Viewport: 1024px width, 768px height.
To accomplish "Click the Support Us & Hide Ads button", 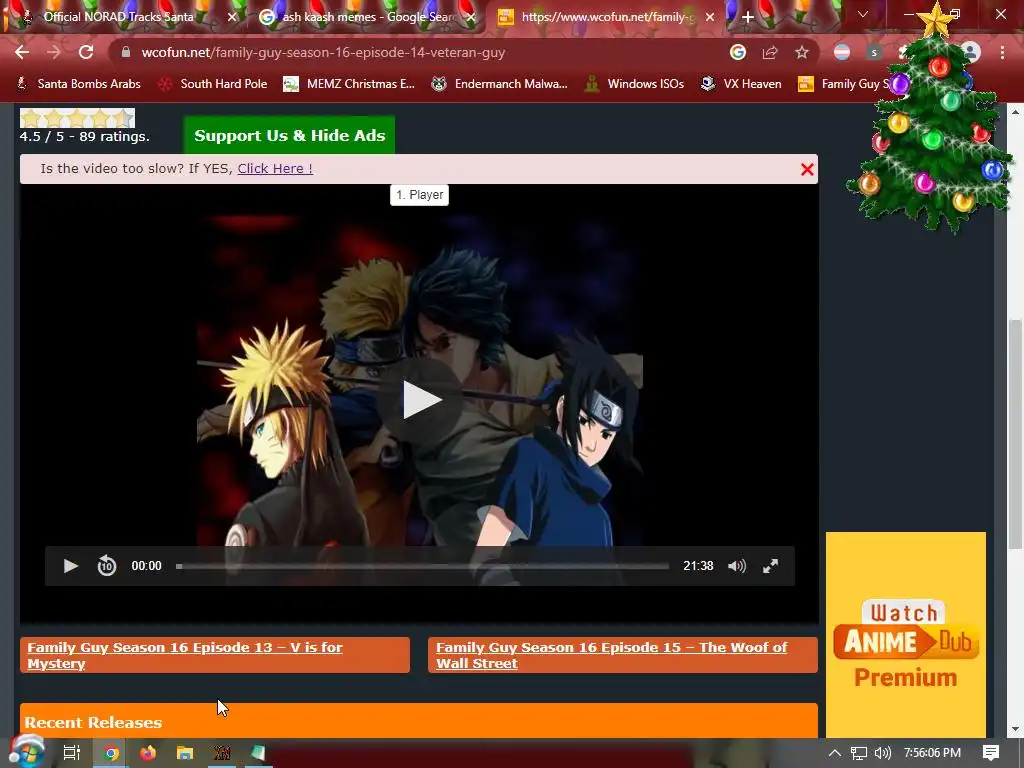I will [x=289, y=135].
